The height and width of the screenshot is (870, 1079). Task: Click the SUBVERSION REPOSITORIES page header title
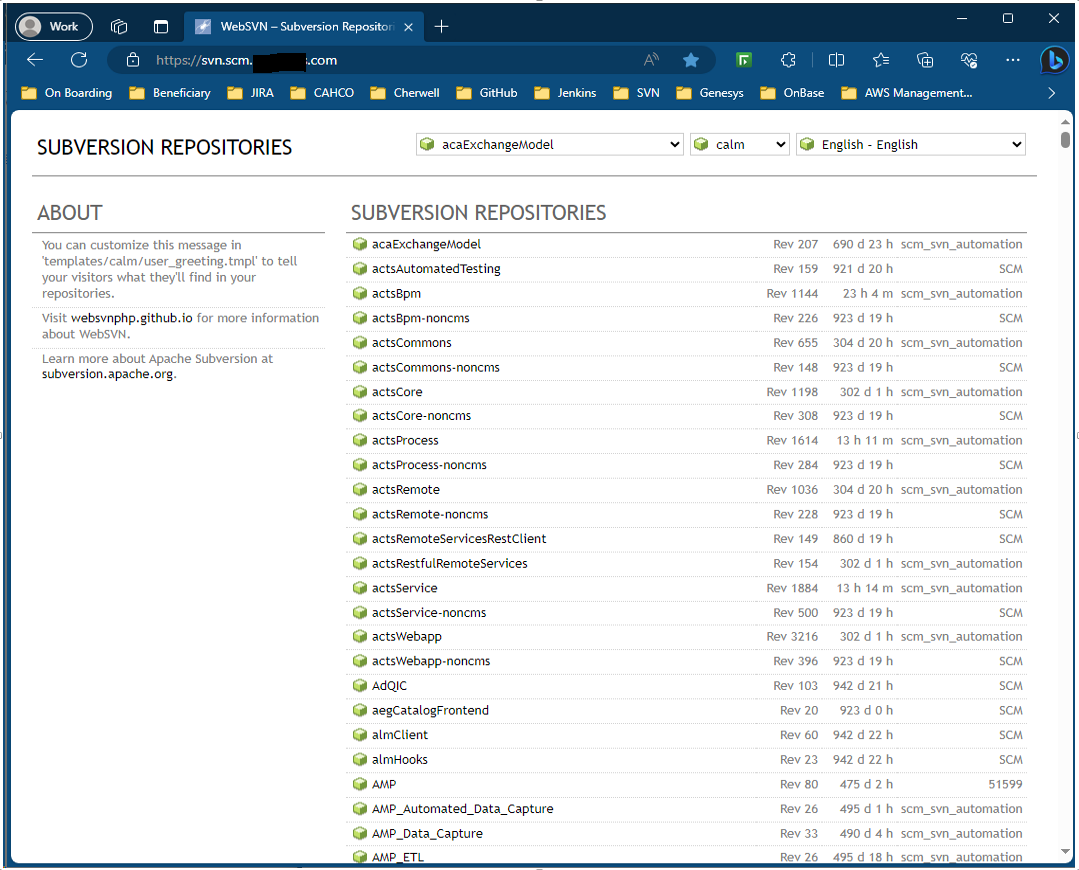[164, 147]
